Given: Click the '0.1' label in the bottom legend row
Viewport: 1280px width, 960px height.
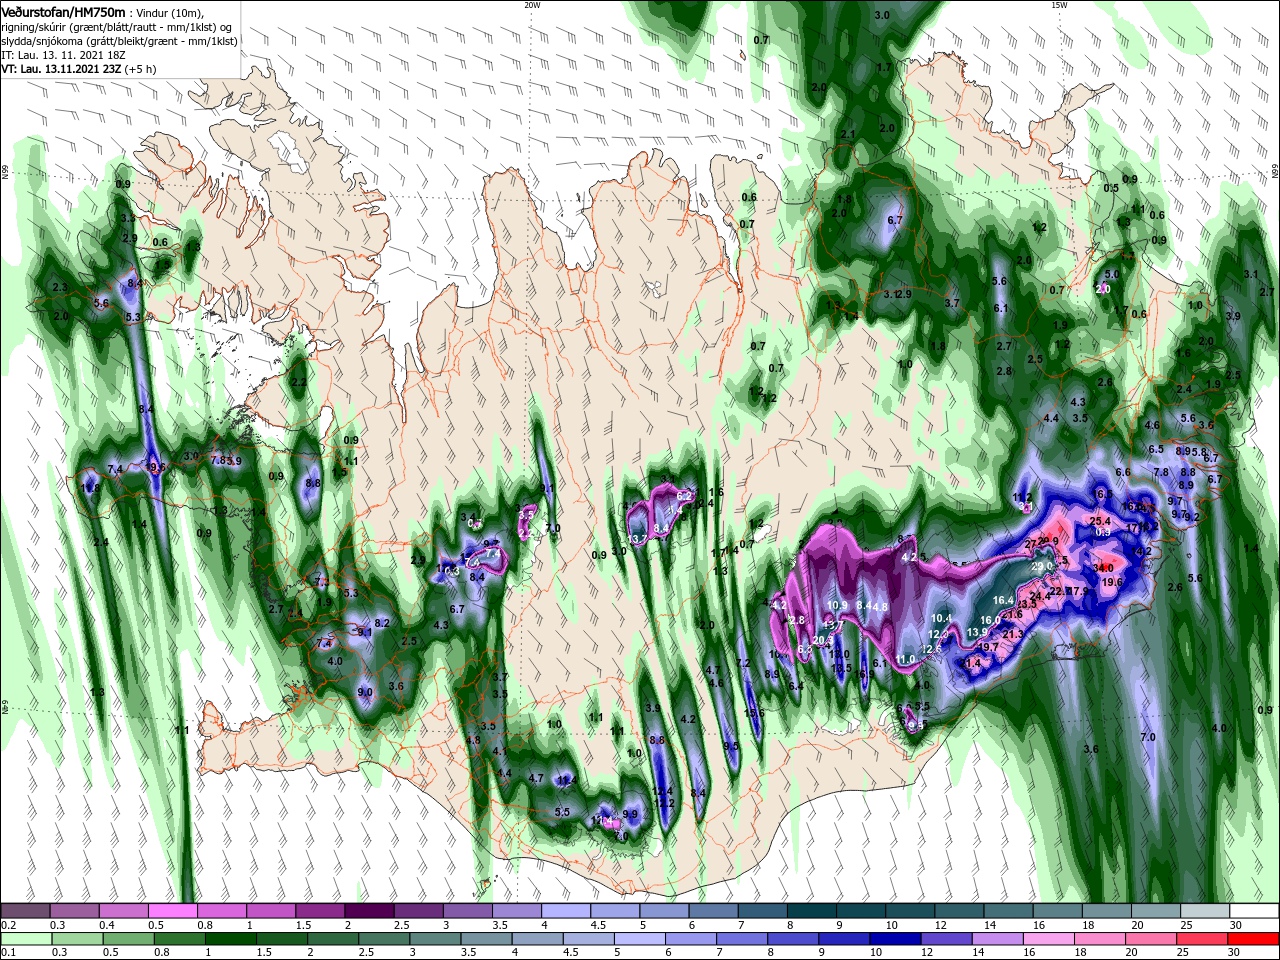Looking at the screenshot, I should click(9, 953).
